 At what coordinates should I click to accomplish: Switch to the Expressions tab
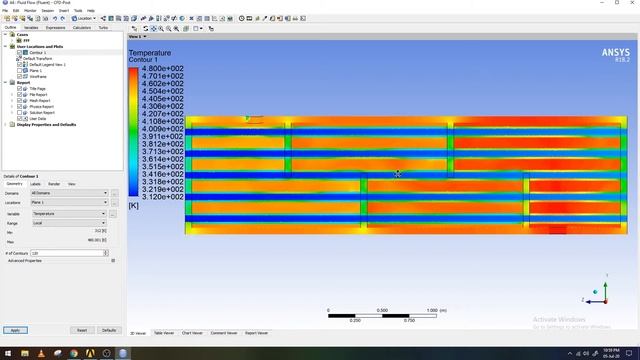point(56,28)
